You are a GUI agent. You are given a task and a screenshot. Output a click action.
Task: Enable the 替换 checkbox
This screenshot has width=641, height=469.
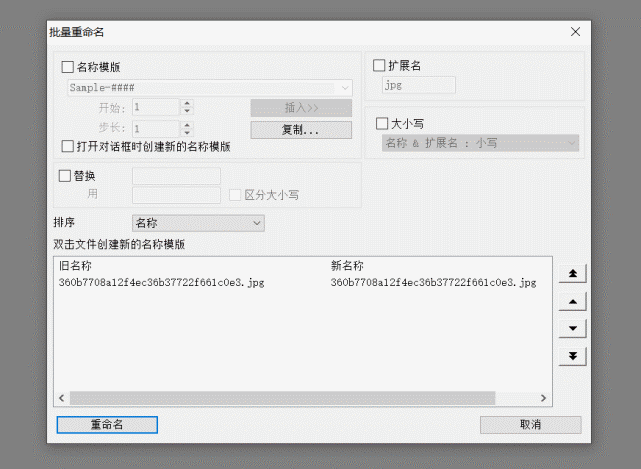[x=65, y=176]
